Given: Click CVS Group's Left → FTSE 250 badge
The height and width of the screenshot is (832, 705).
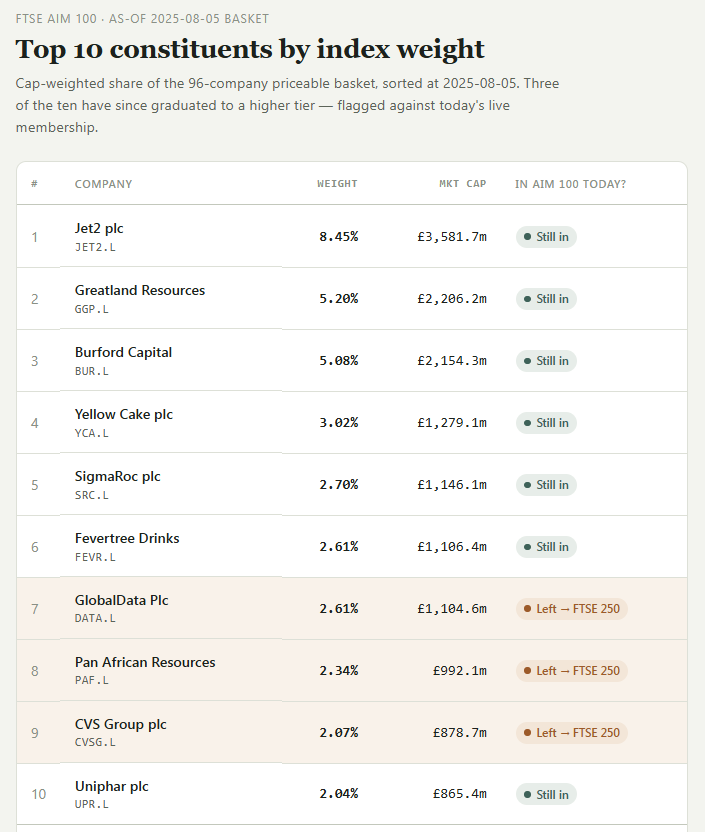Looking at the screenshot, I should [572, 733].
